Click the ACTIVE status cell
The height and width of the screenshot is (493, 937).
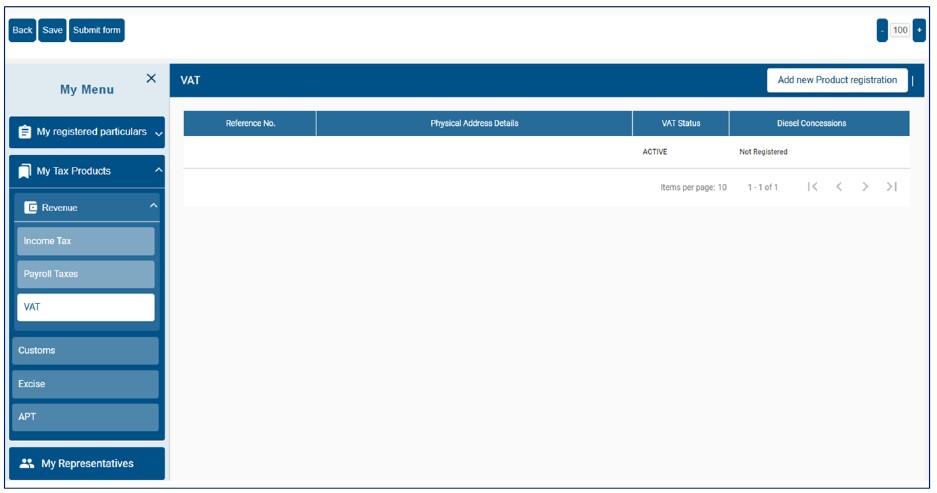click(x=655, y=152)
